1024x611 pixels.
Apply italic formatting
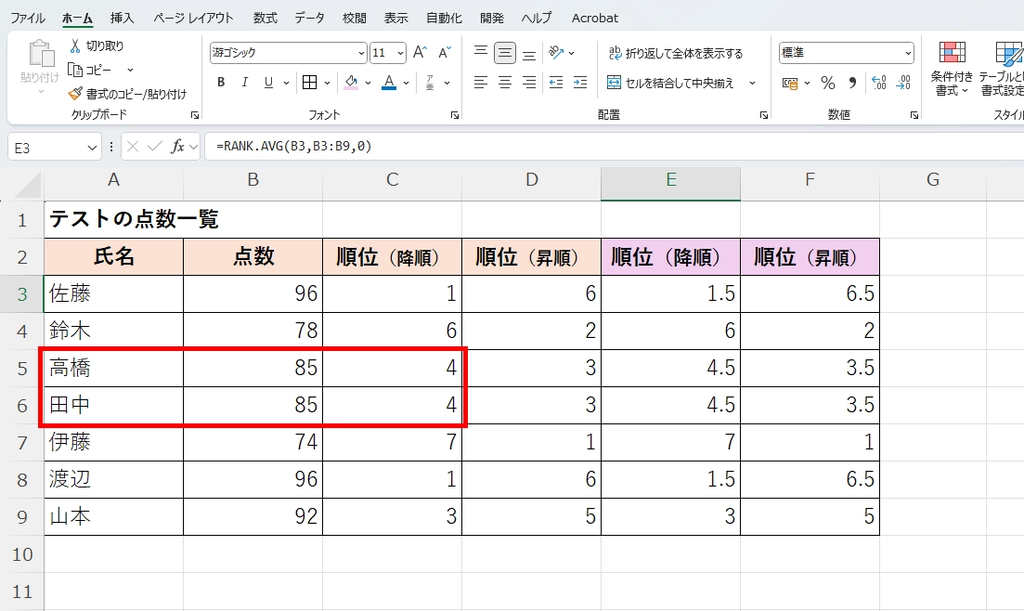point(245,80)
